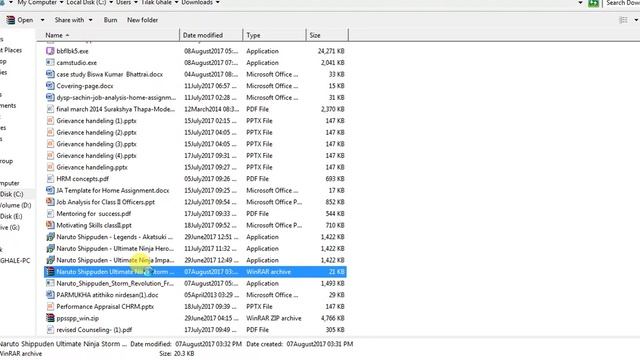Click the PARMUKHA atithiko nirdesan(1).doc icon
Screen dimensions: 640x360
click(50, 295)
